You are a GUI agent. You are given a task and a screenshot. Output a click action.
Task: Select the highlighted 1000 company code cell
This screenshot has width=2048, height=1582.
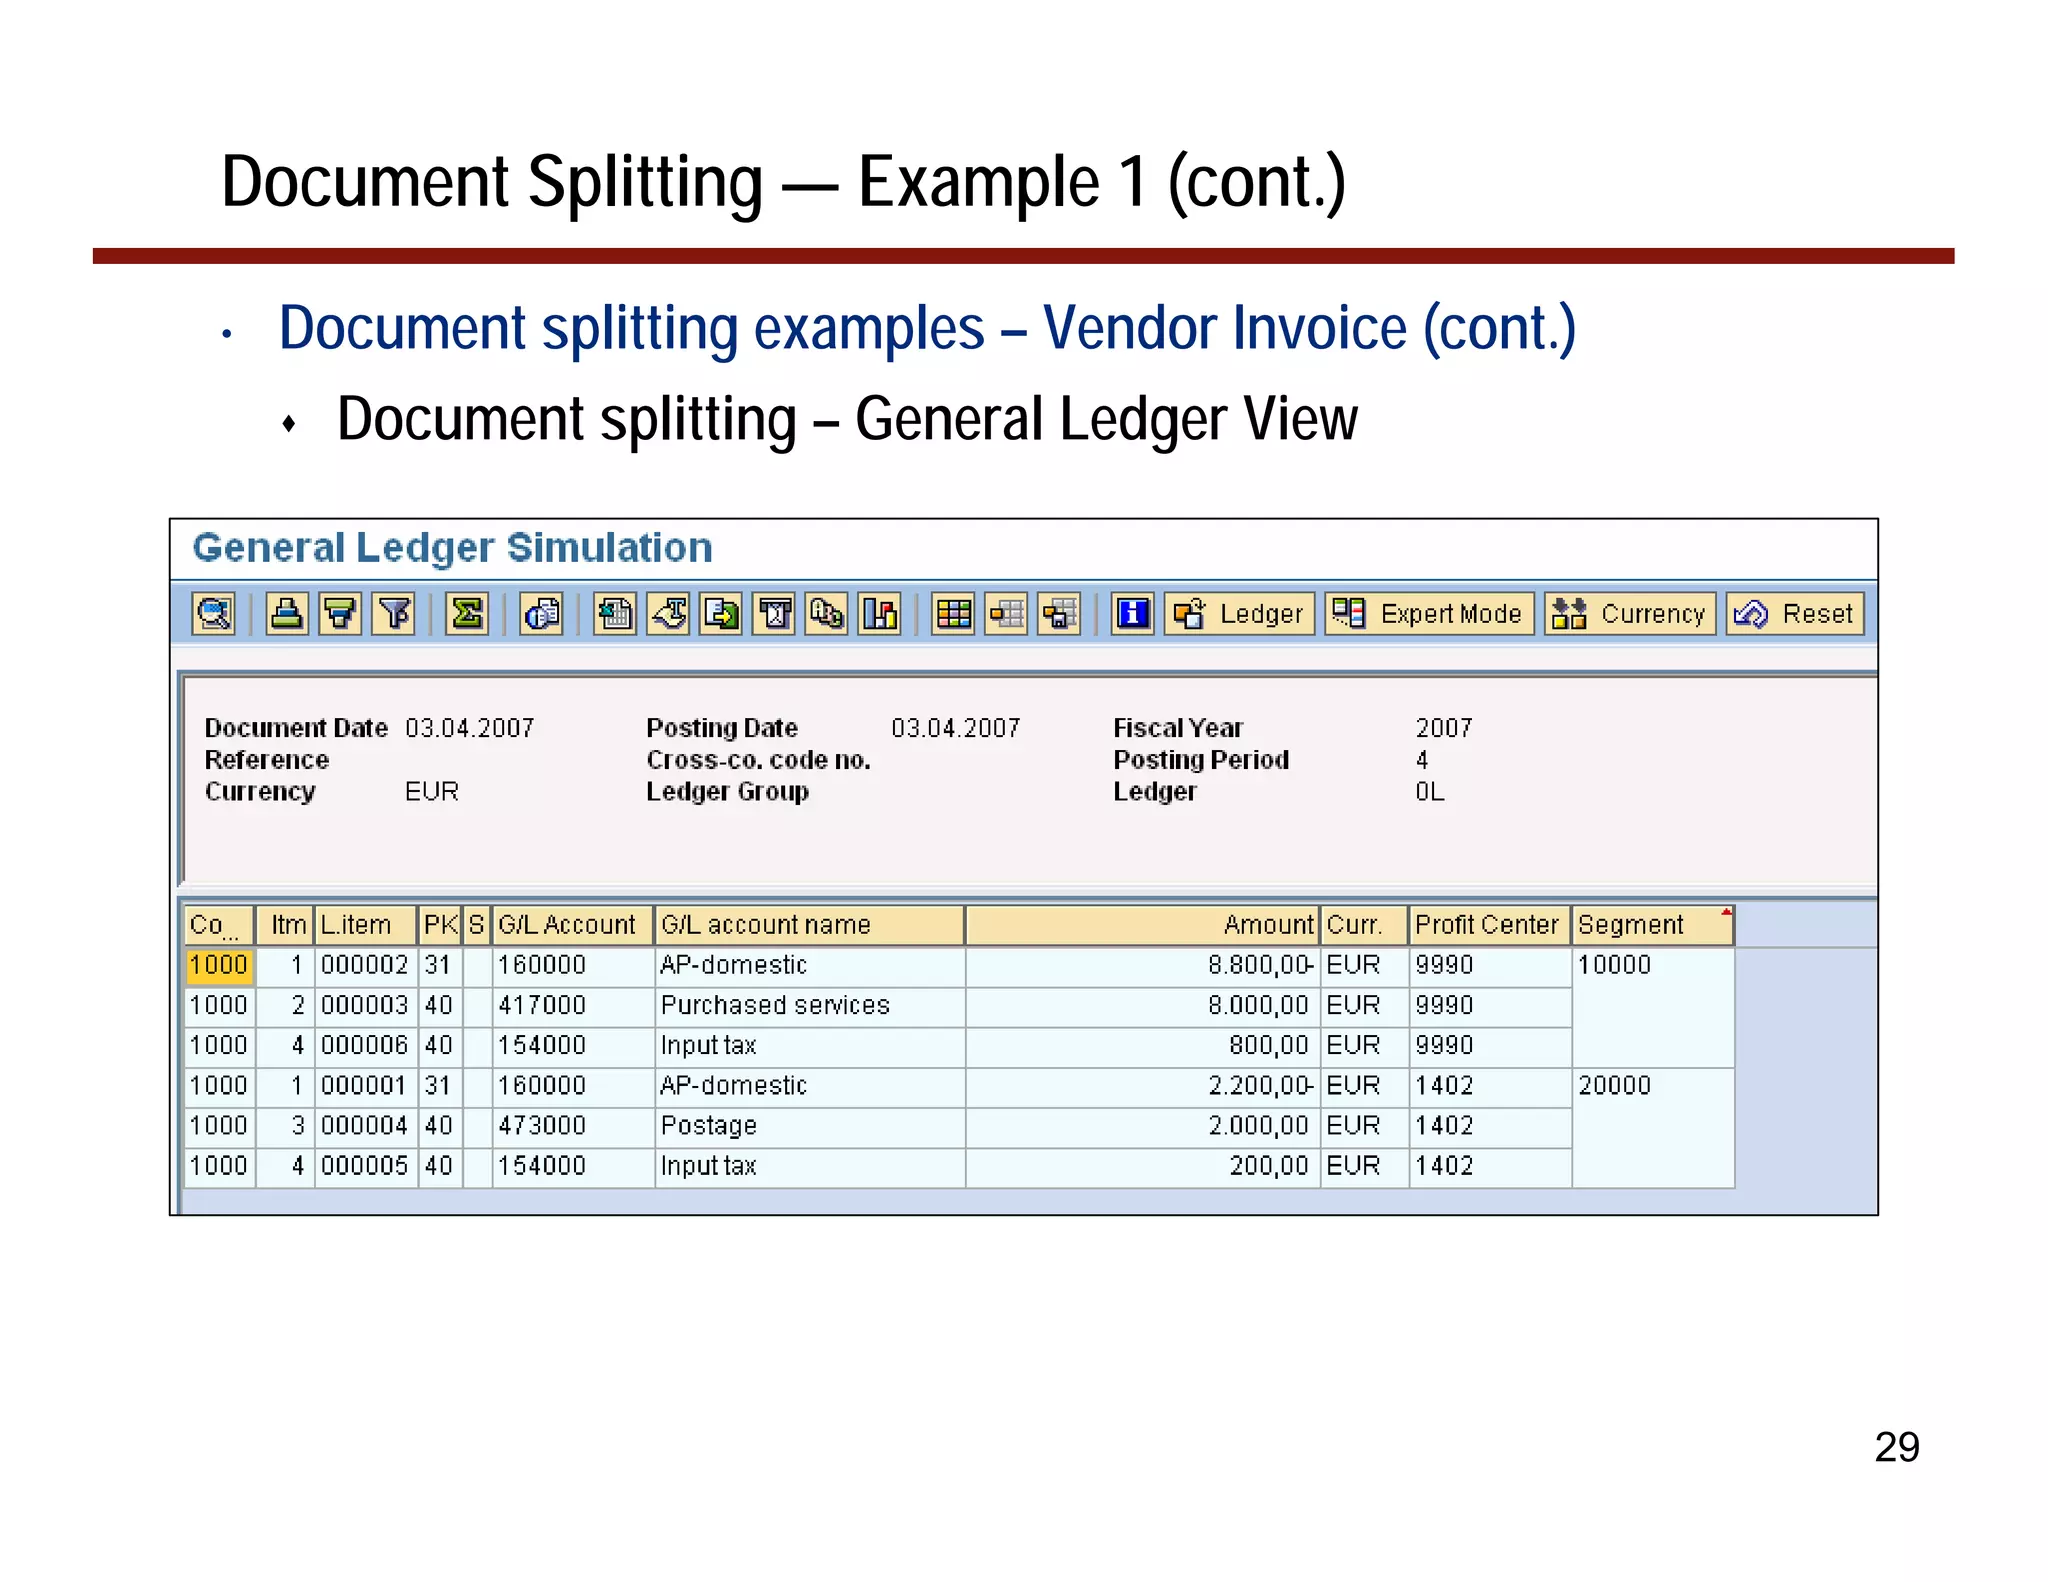point(219,966)
